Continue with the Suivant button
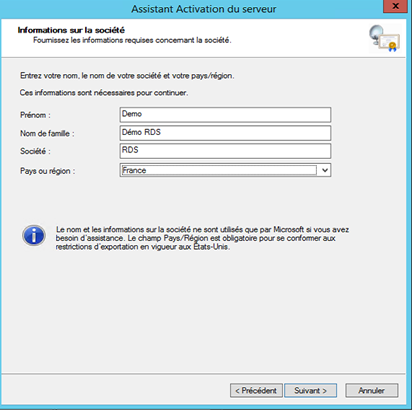Image resolution: width=412 pixels, height=410 pixels. click(x=310, y=390)
